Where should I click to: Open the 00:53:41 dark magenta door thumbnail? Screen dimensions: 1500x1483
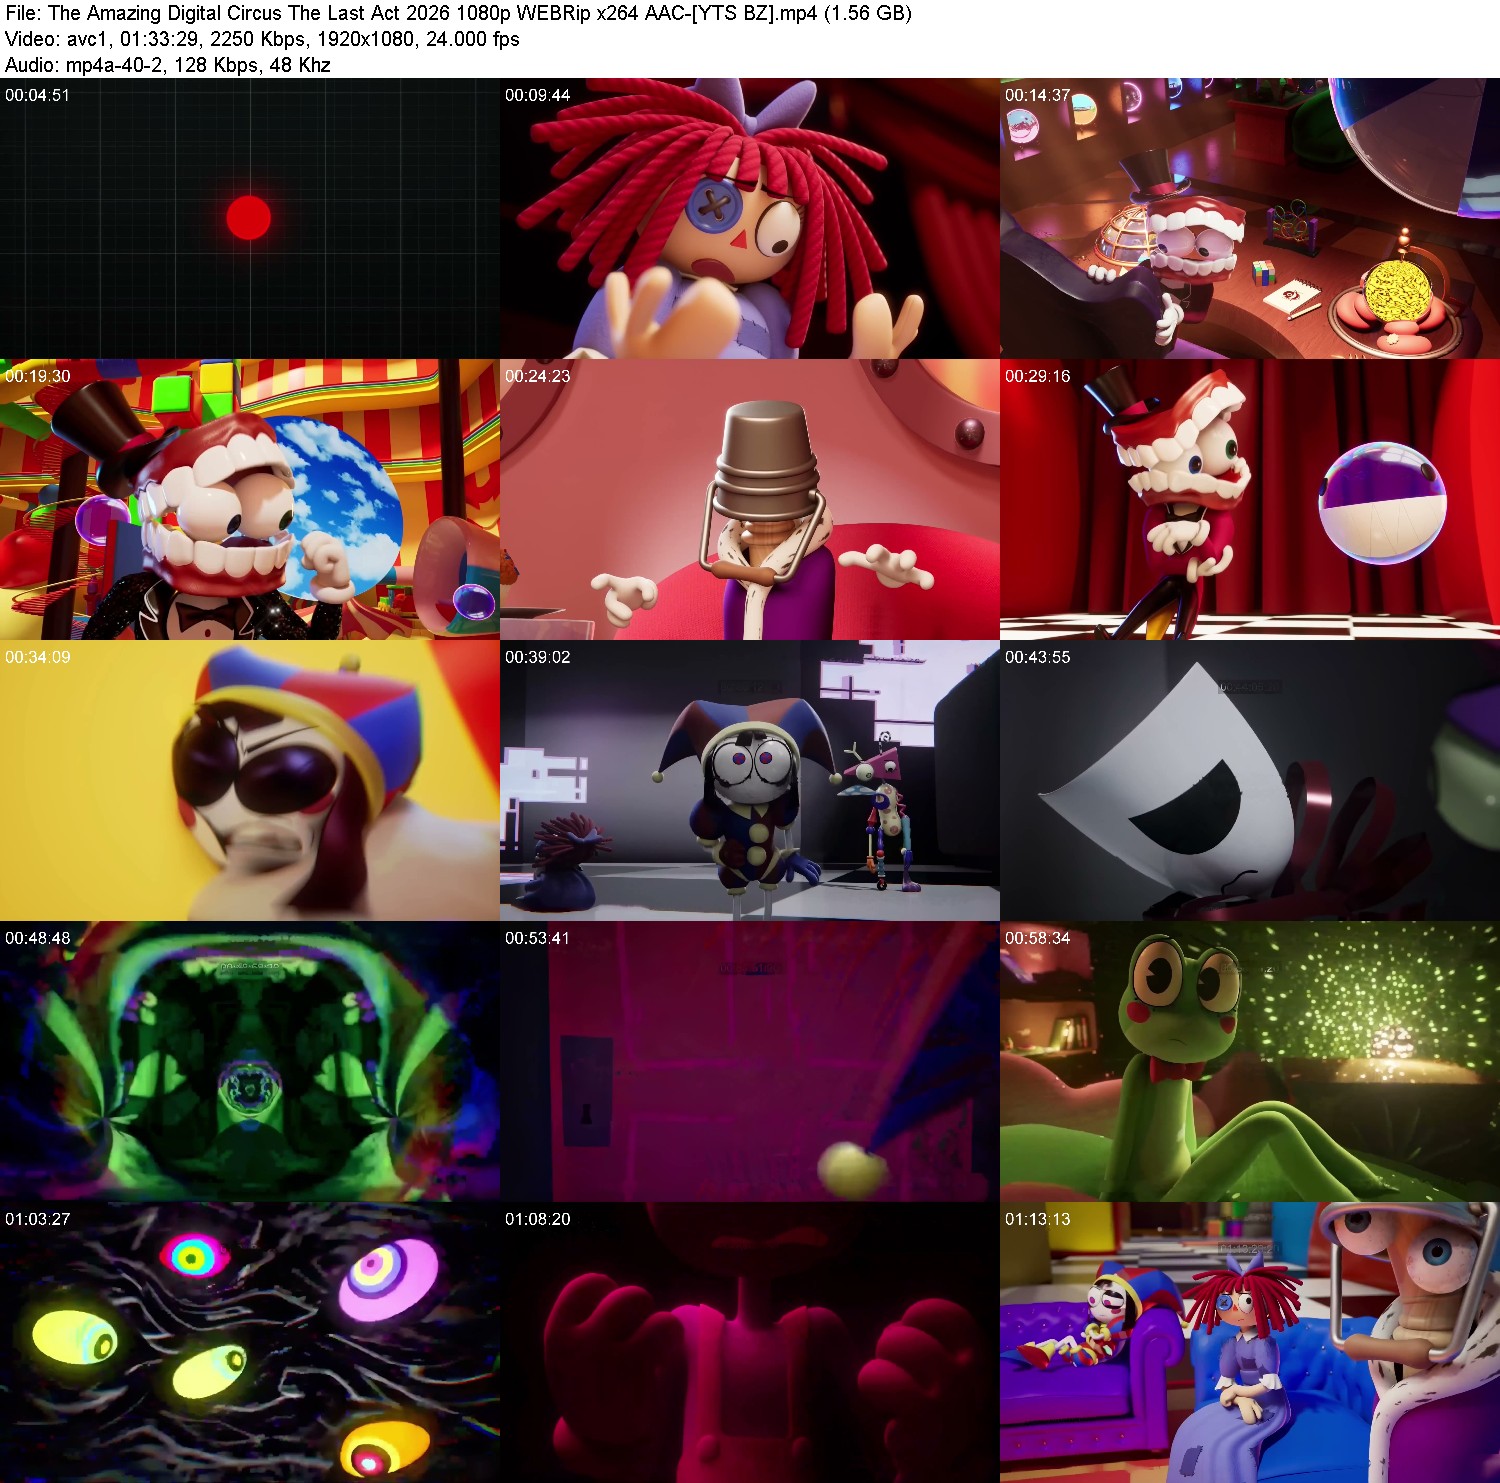point(750,1061)
